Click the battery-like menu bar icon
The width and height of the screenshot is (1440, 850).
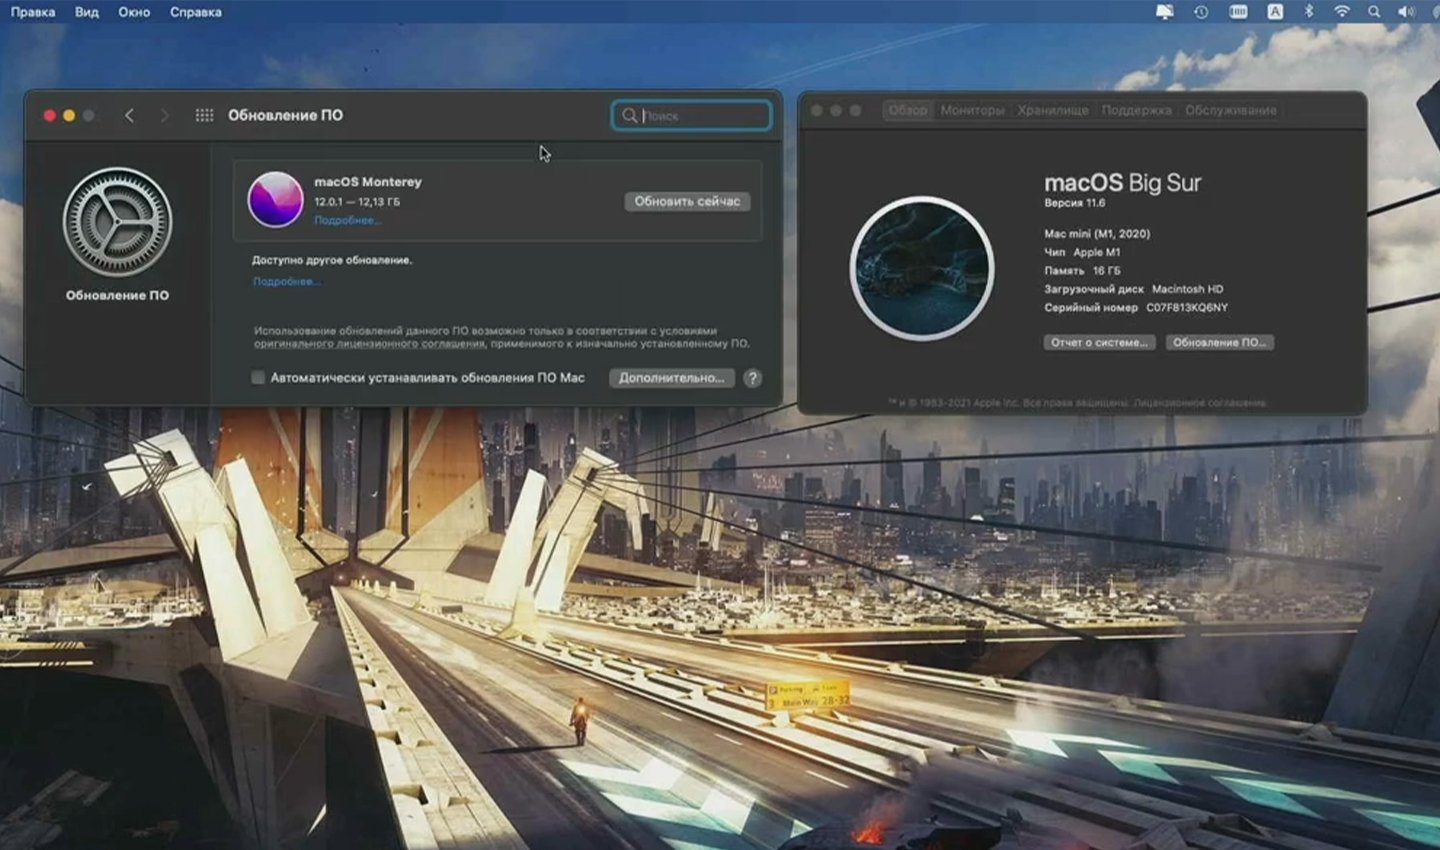[1238, 12]
